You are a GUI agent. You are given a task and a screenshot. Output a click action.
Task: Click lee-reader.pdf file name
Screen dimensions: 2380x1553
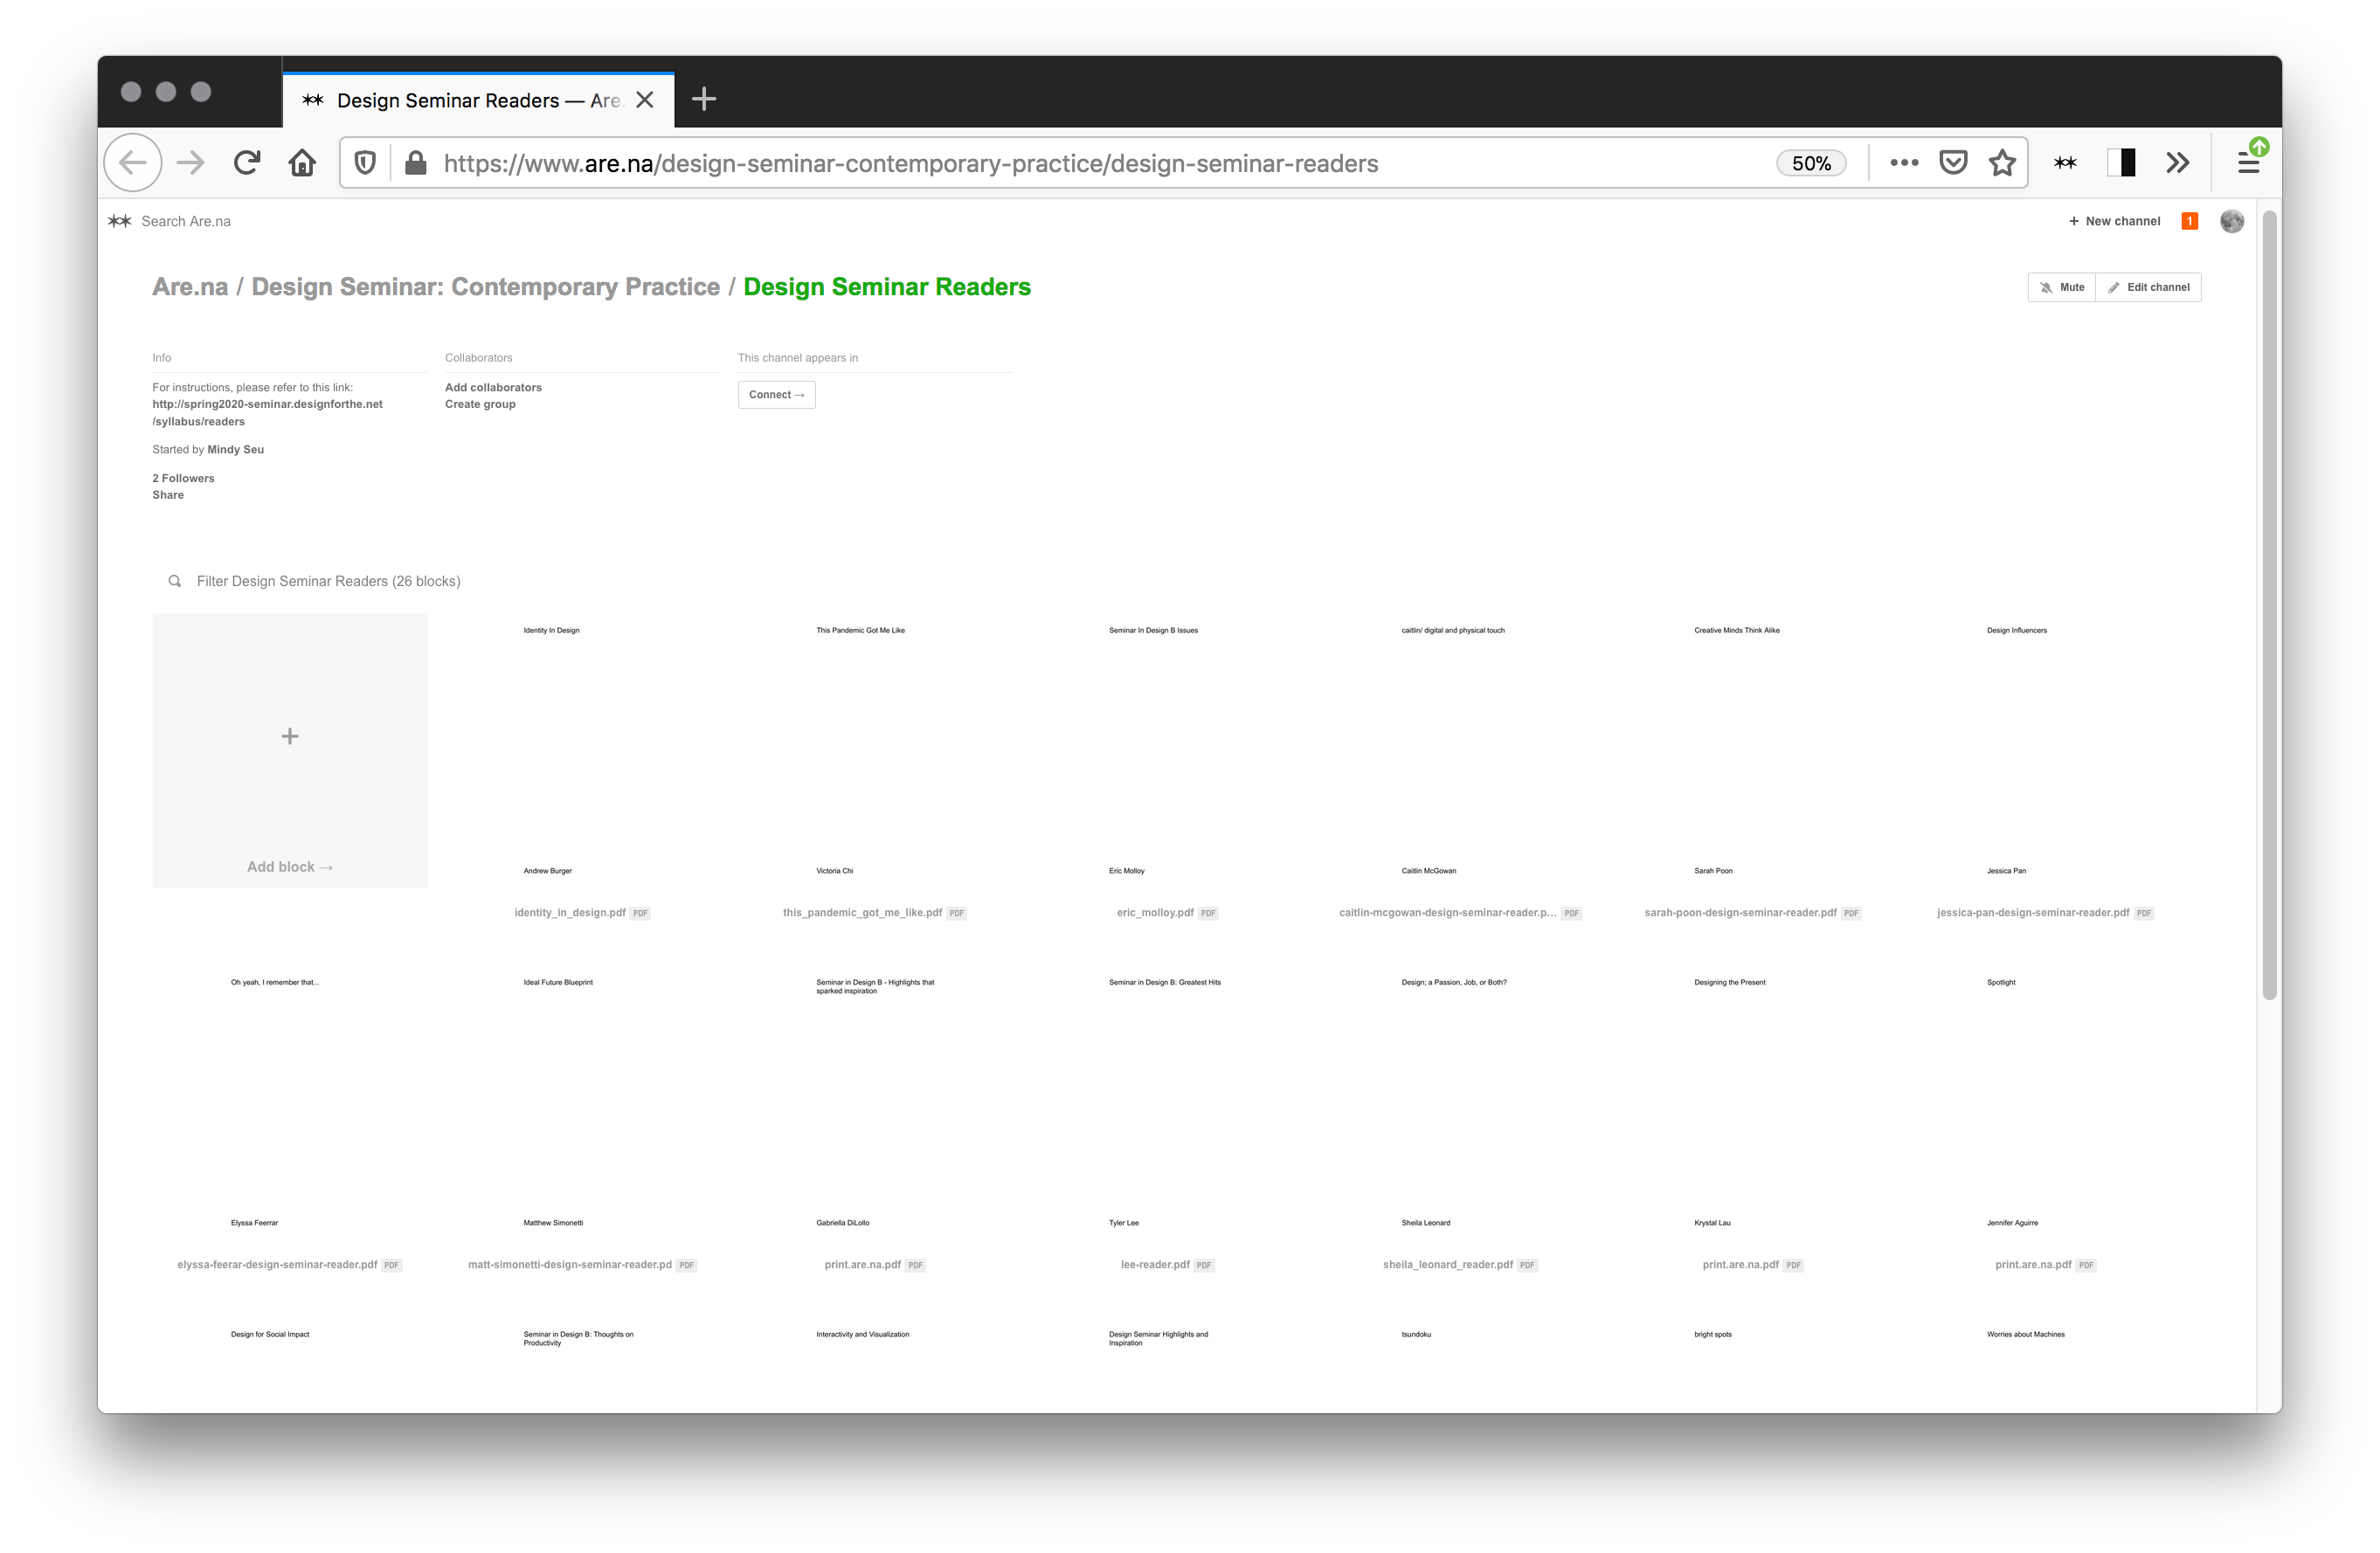[1155, 1265]
